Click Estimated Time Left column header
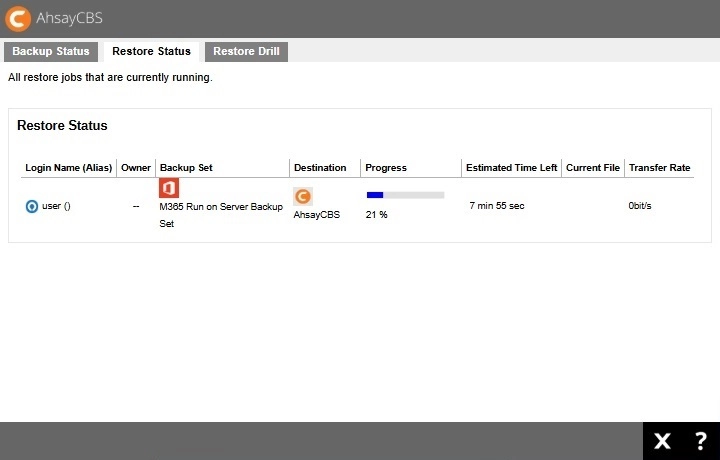This screenshot has width=720, height=460. click(x=511, y=168)
